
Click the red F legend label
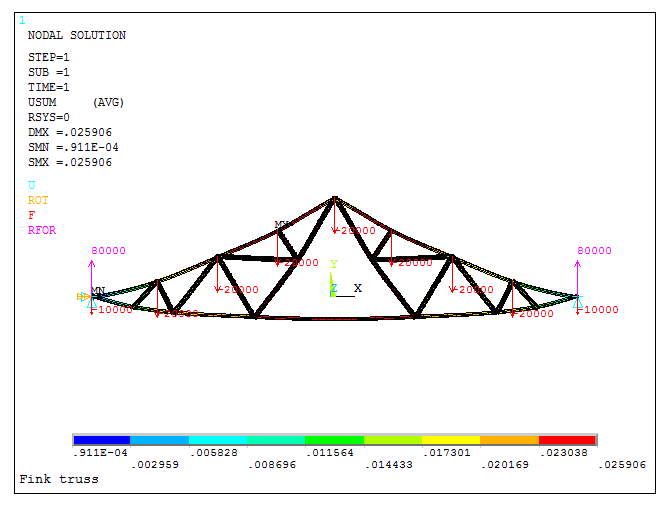(31, 215)
